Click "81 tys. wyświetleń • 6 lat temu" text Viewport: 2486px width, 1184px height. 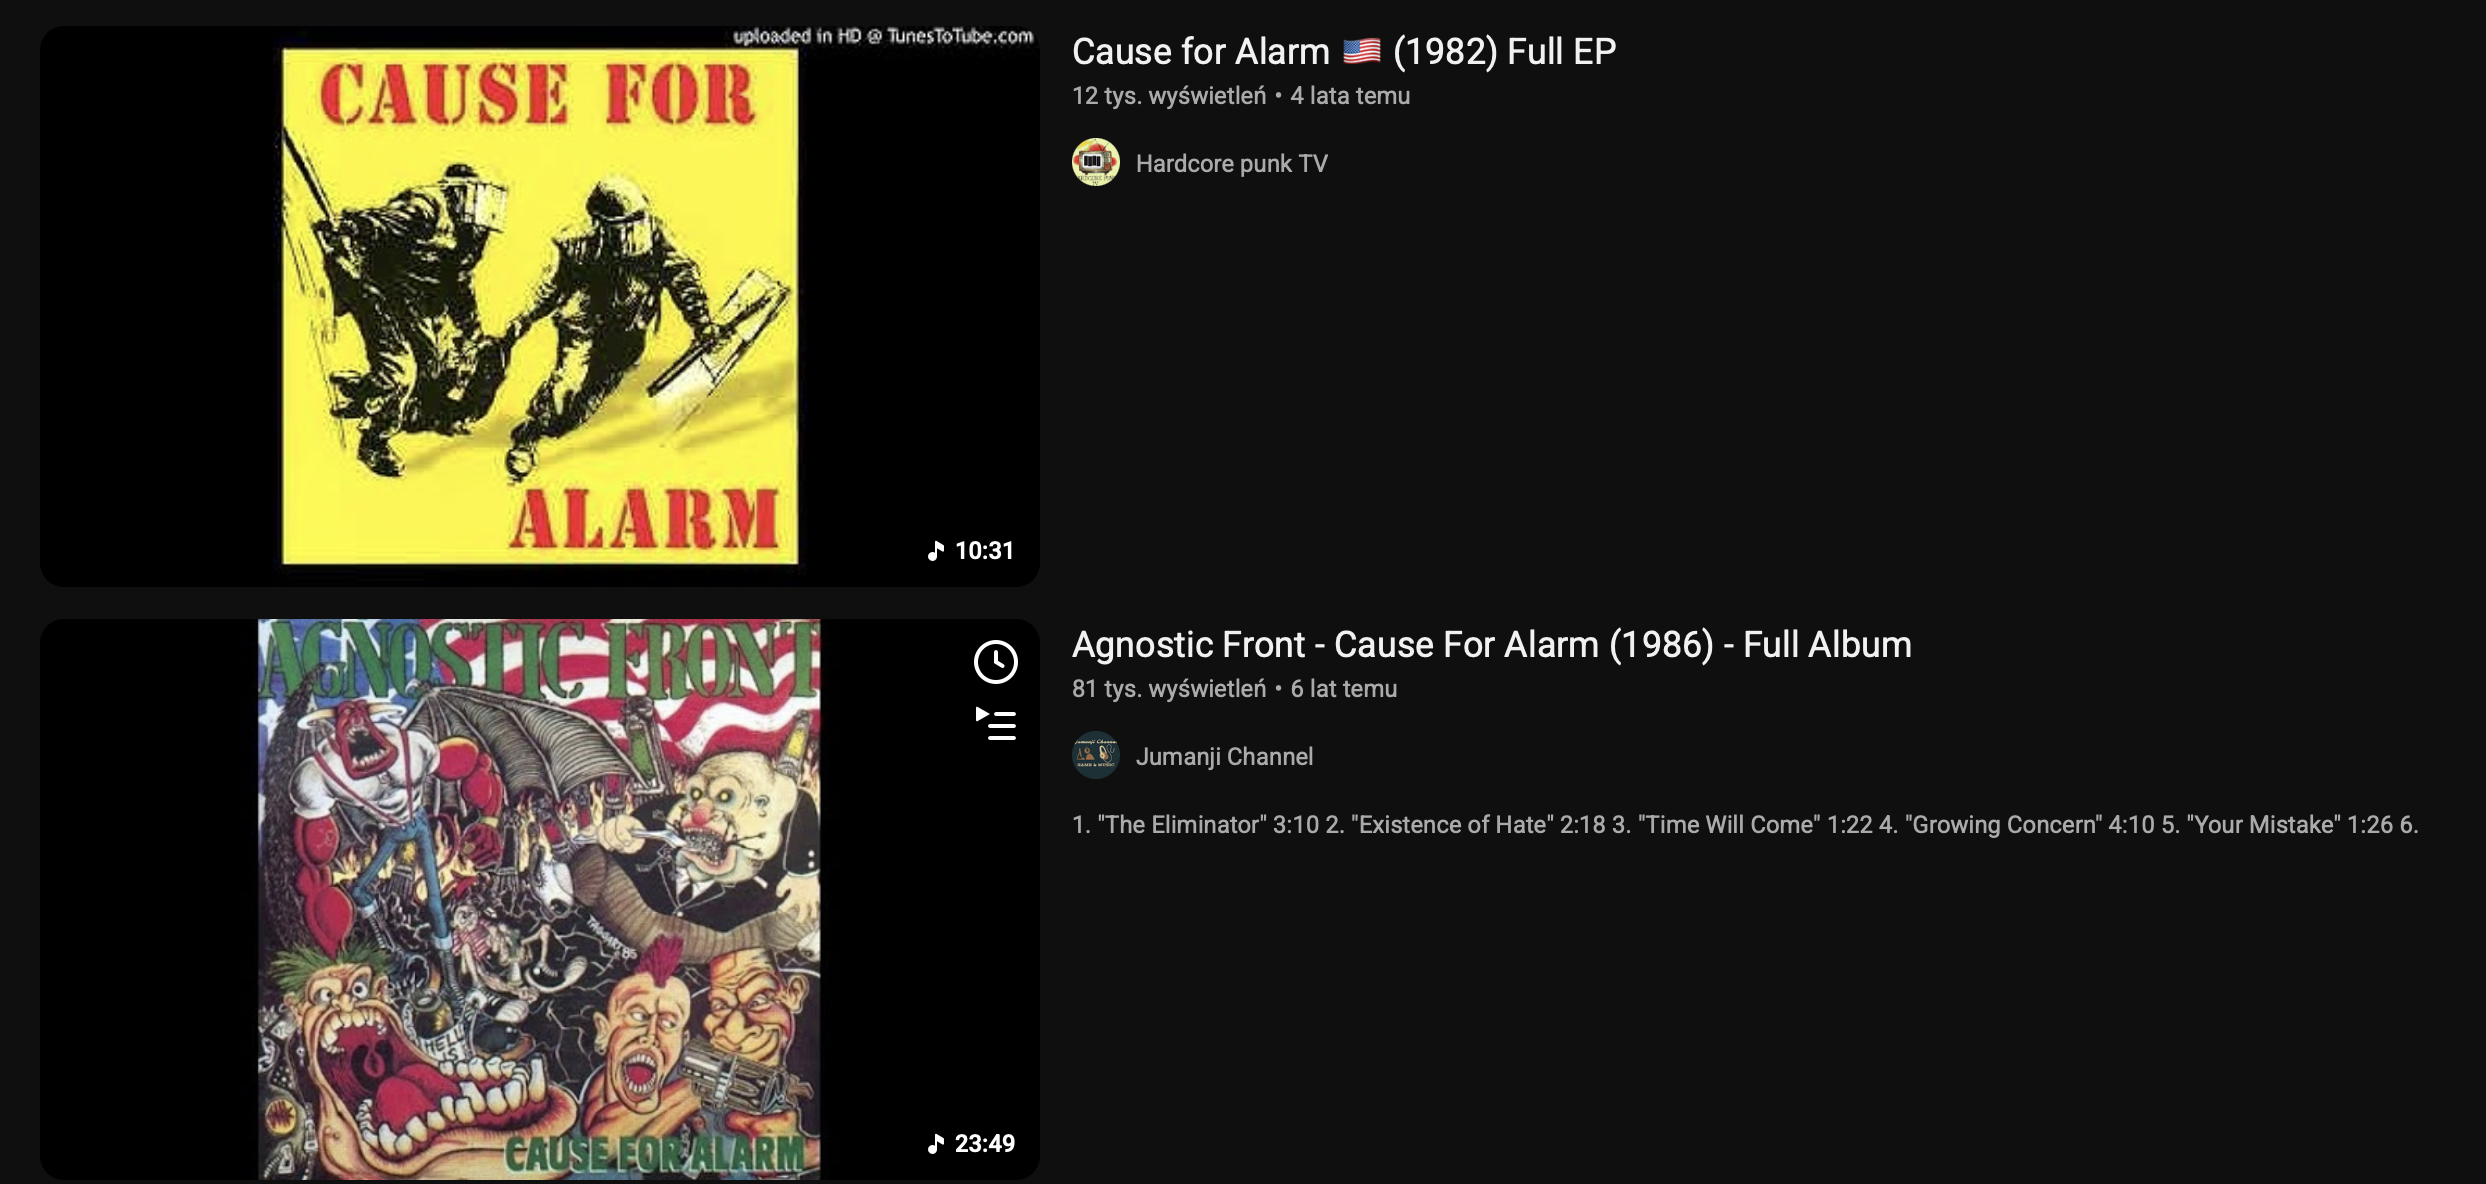click(1234, 689)
